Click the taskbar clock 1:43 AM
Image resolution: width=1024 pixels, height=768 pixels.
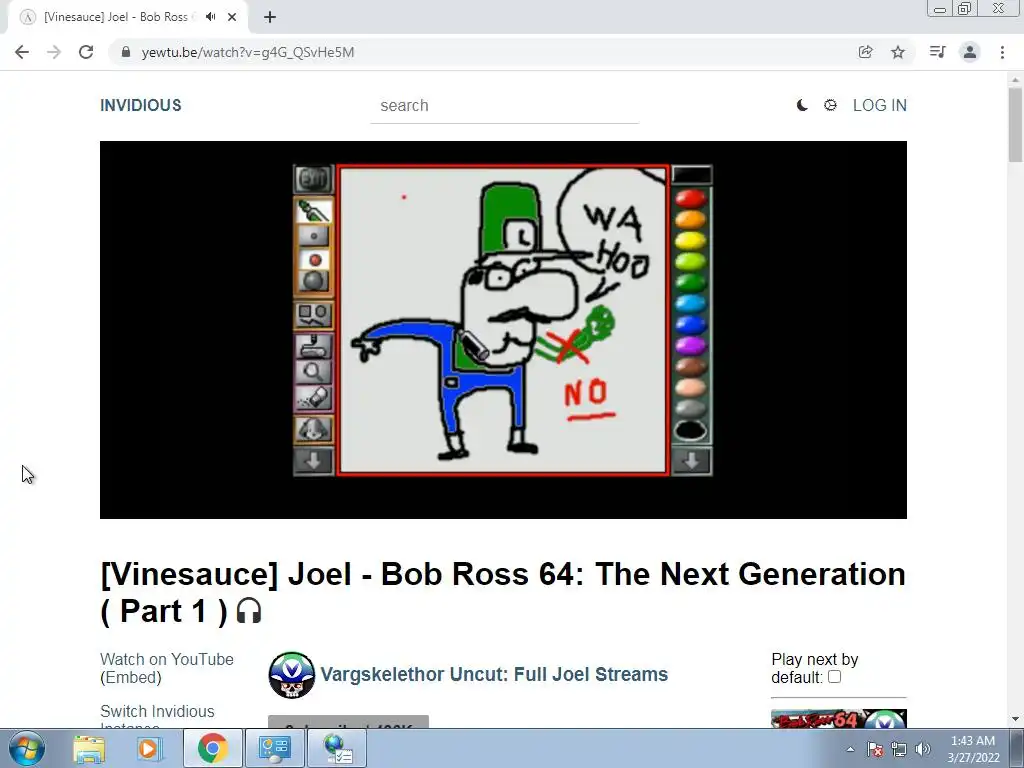coord(973,749)
